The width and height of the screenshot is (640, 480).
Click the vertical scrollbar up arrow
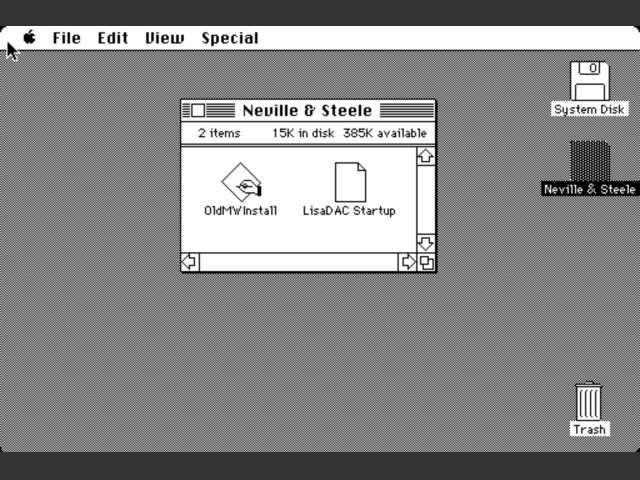coord(426,156)
